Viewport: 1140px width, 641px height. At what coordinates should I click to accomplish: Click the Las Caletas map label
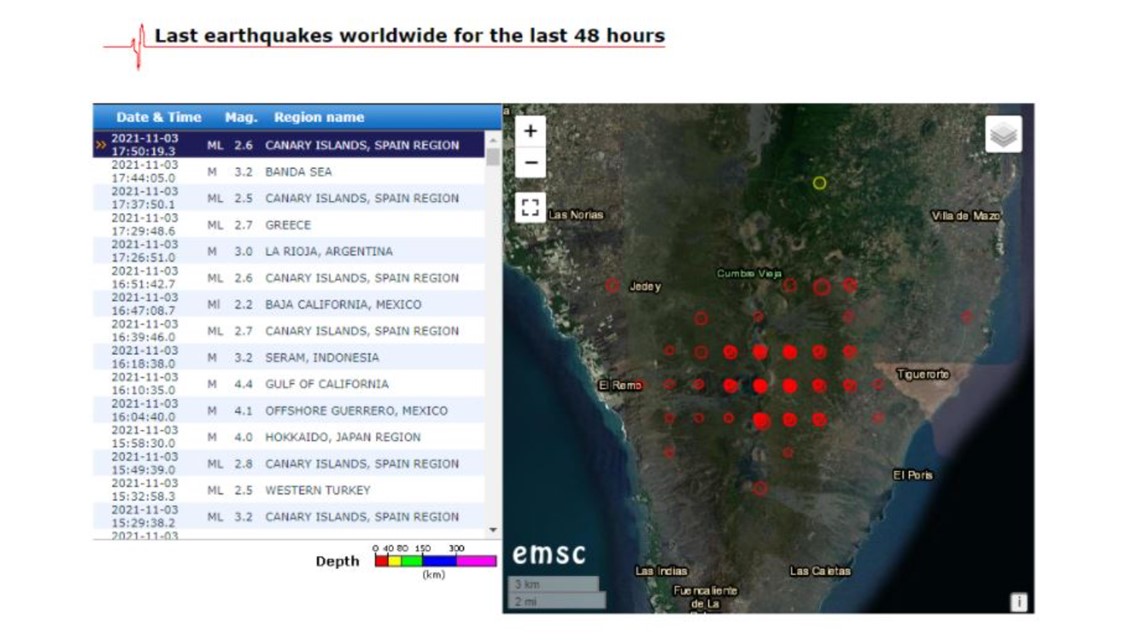pyautogui.click(x=820, y=571)
